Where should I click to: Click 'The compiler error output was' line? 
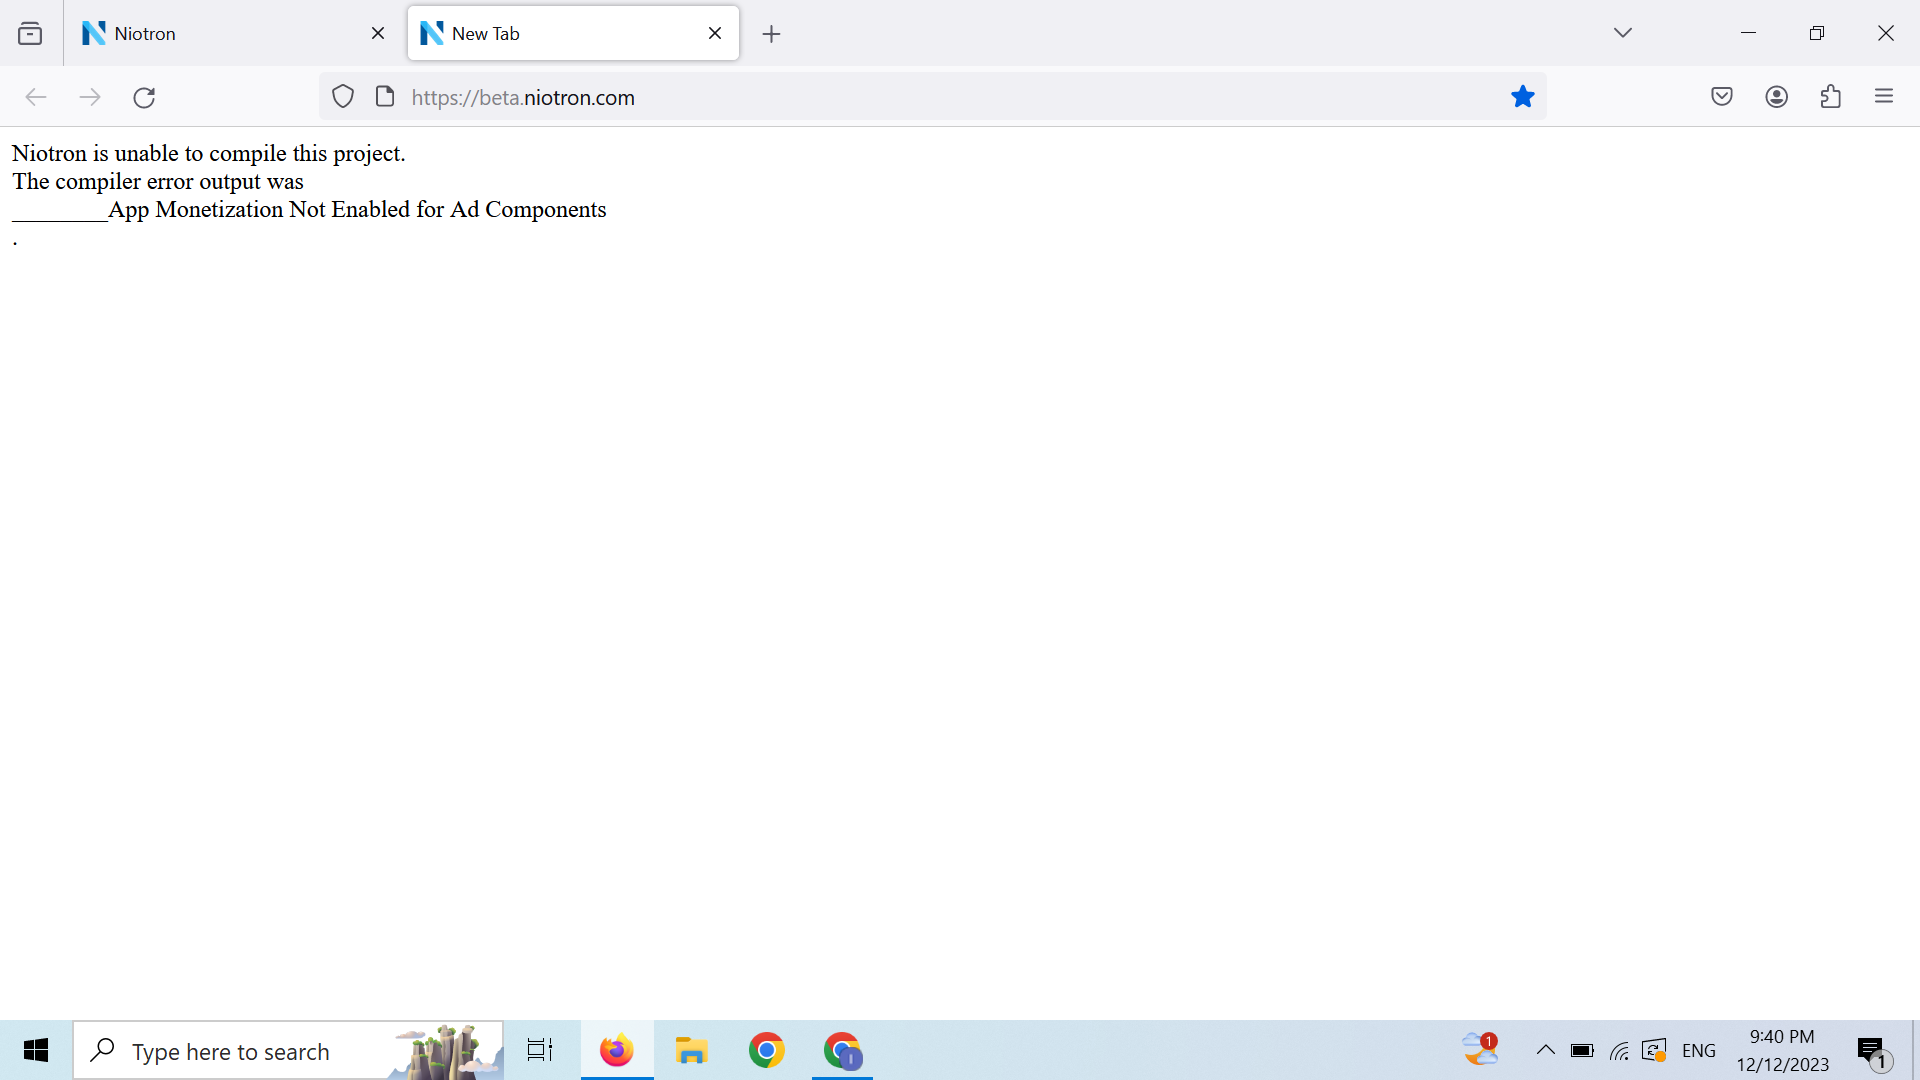pos(158,182)
